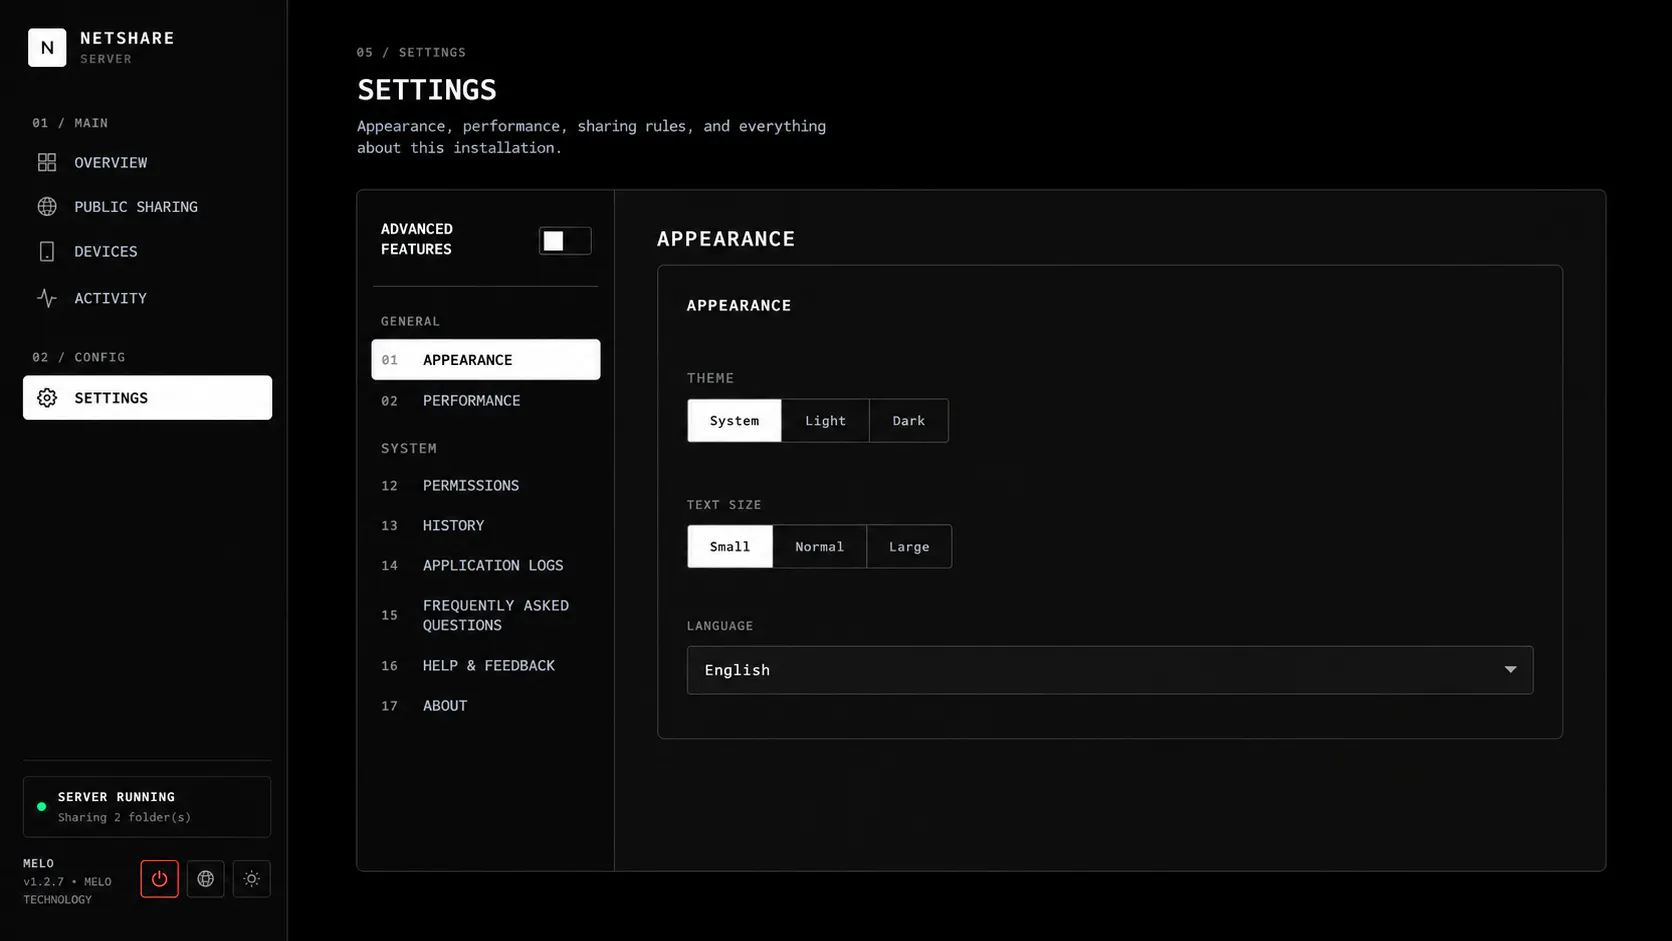Screen dimensions: 1672x941
Task: Click the NetShare N logo icon
Action: tap(47, 47)
